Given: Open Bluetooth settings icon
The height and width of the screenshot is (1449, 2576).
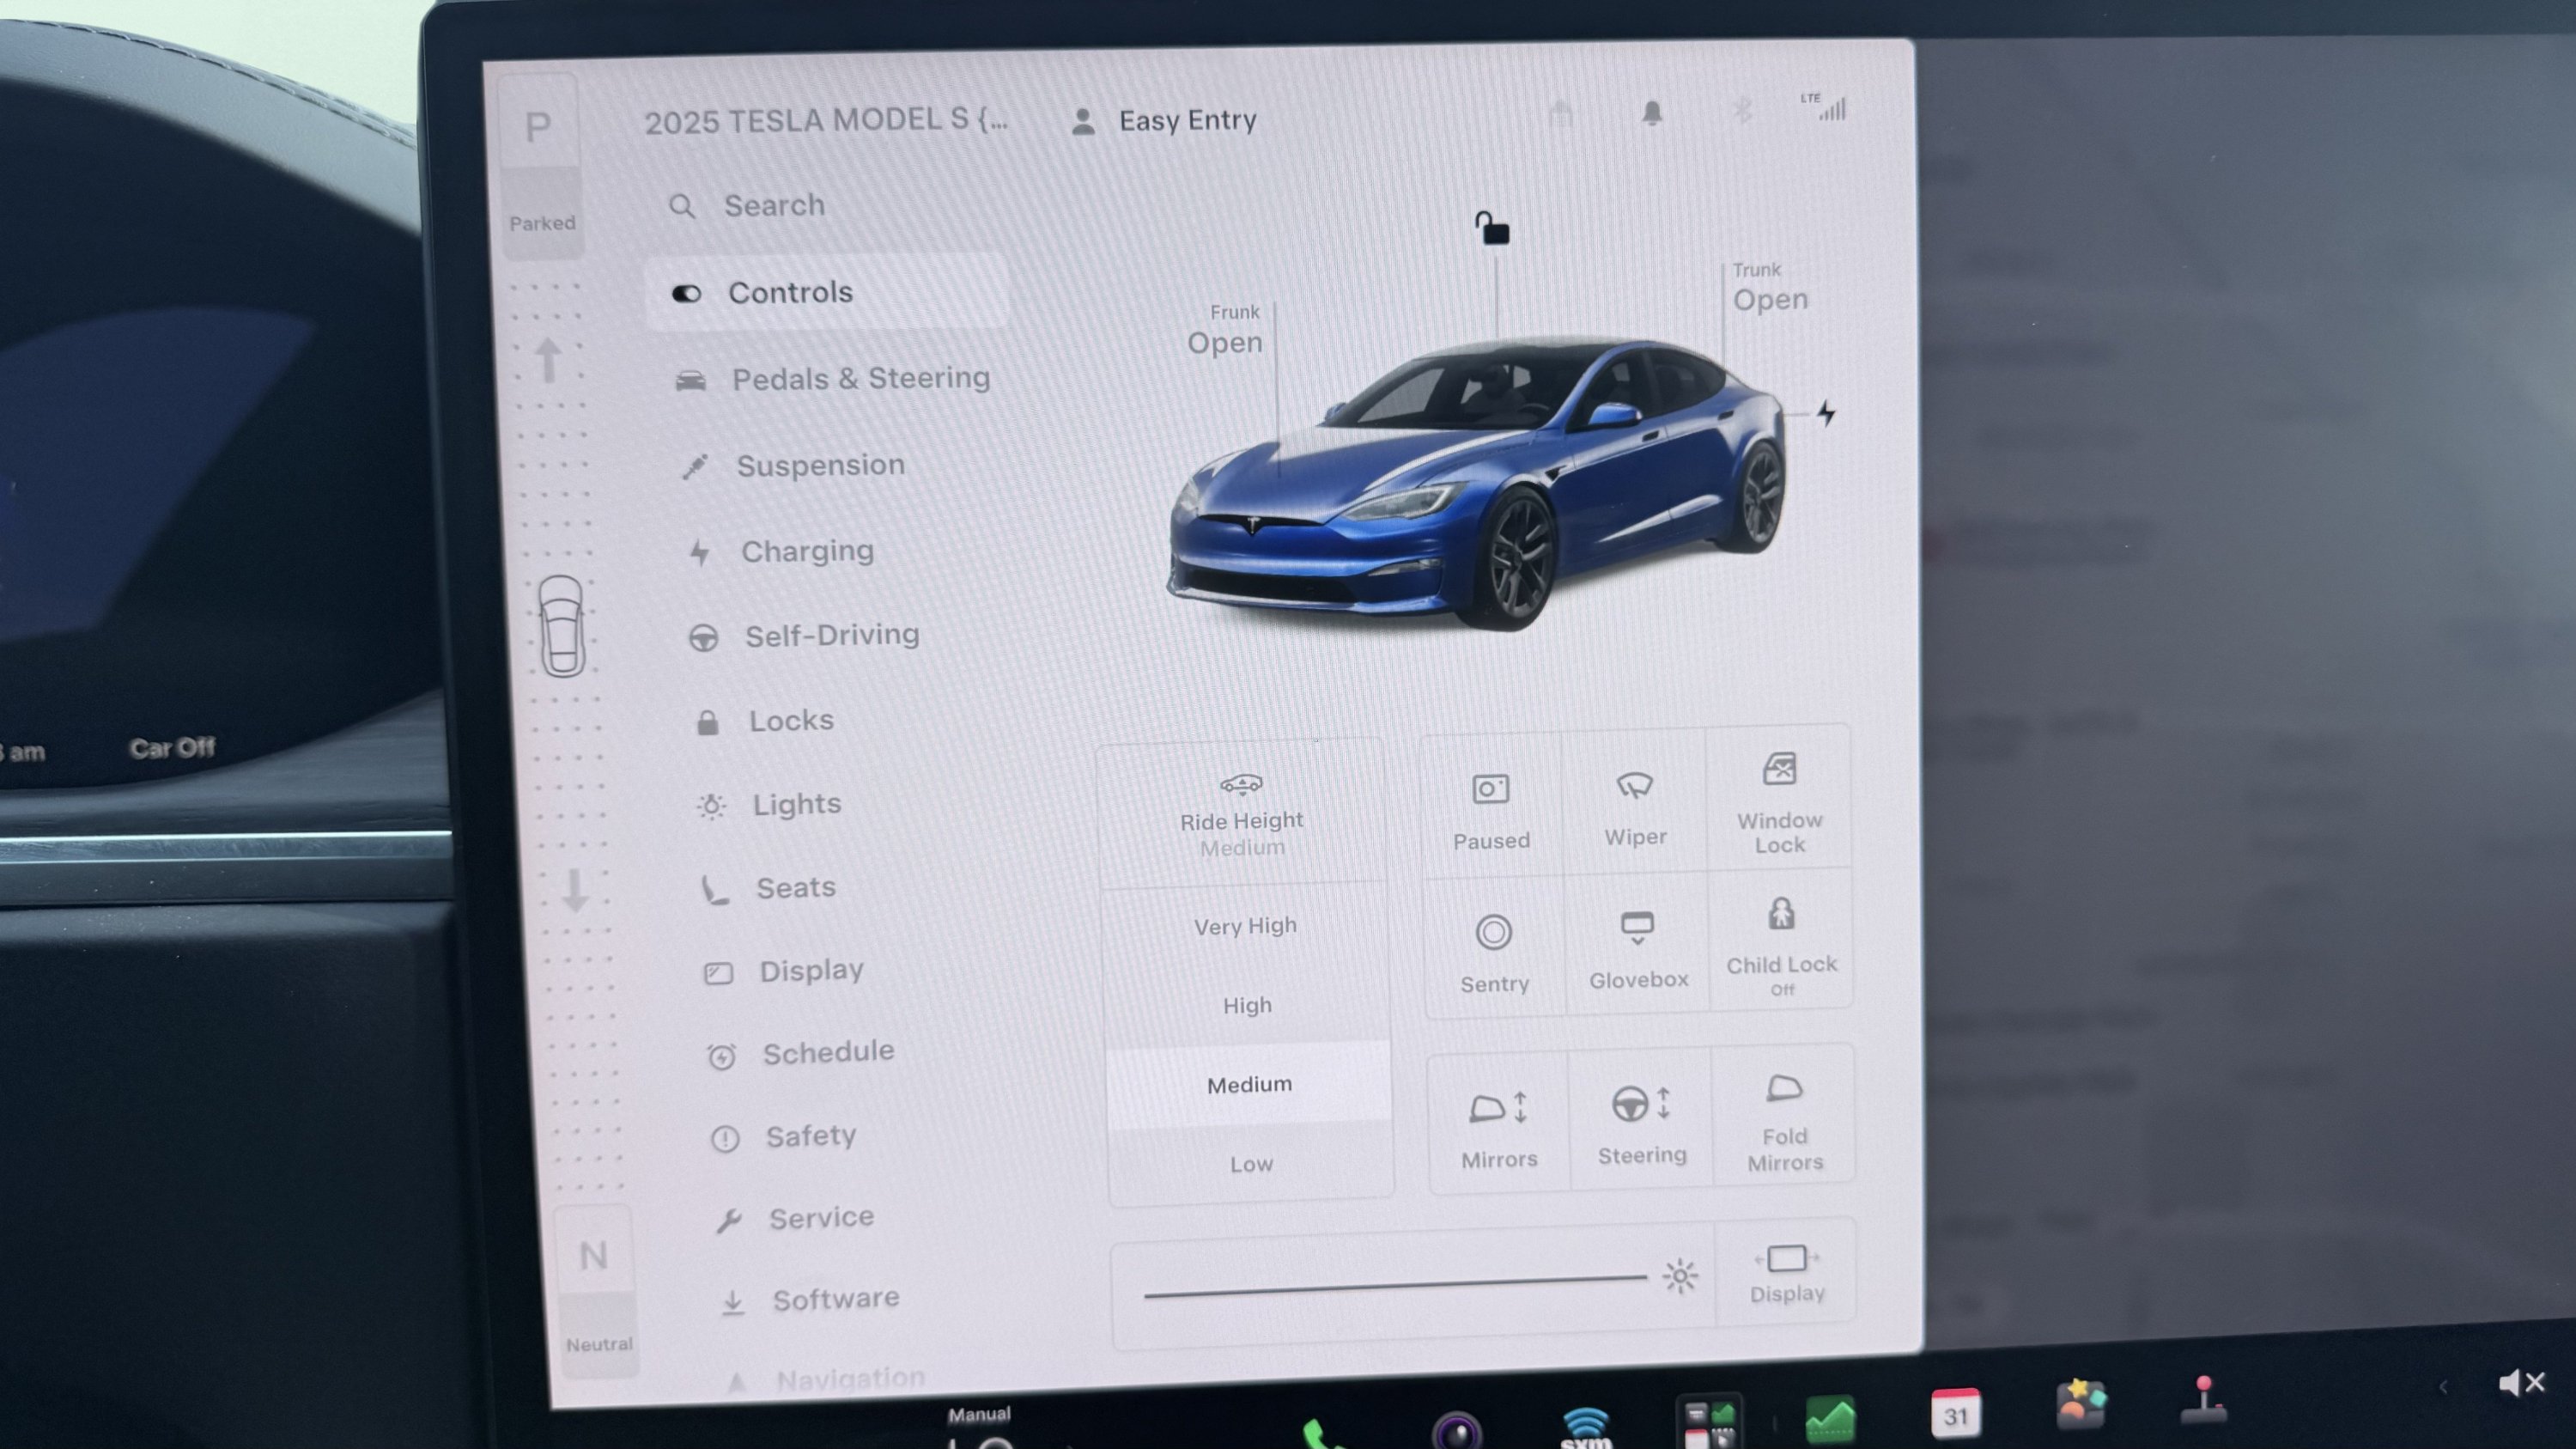Looking at the screenshot, I should 1742,110.
